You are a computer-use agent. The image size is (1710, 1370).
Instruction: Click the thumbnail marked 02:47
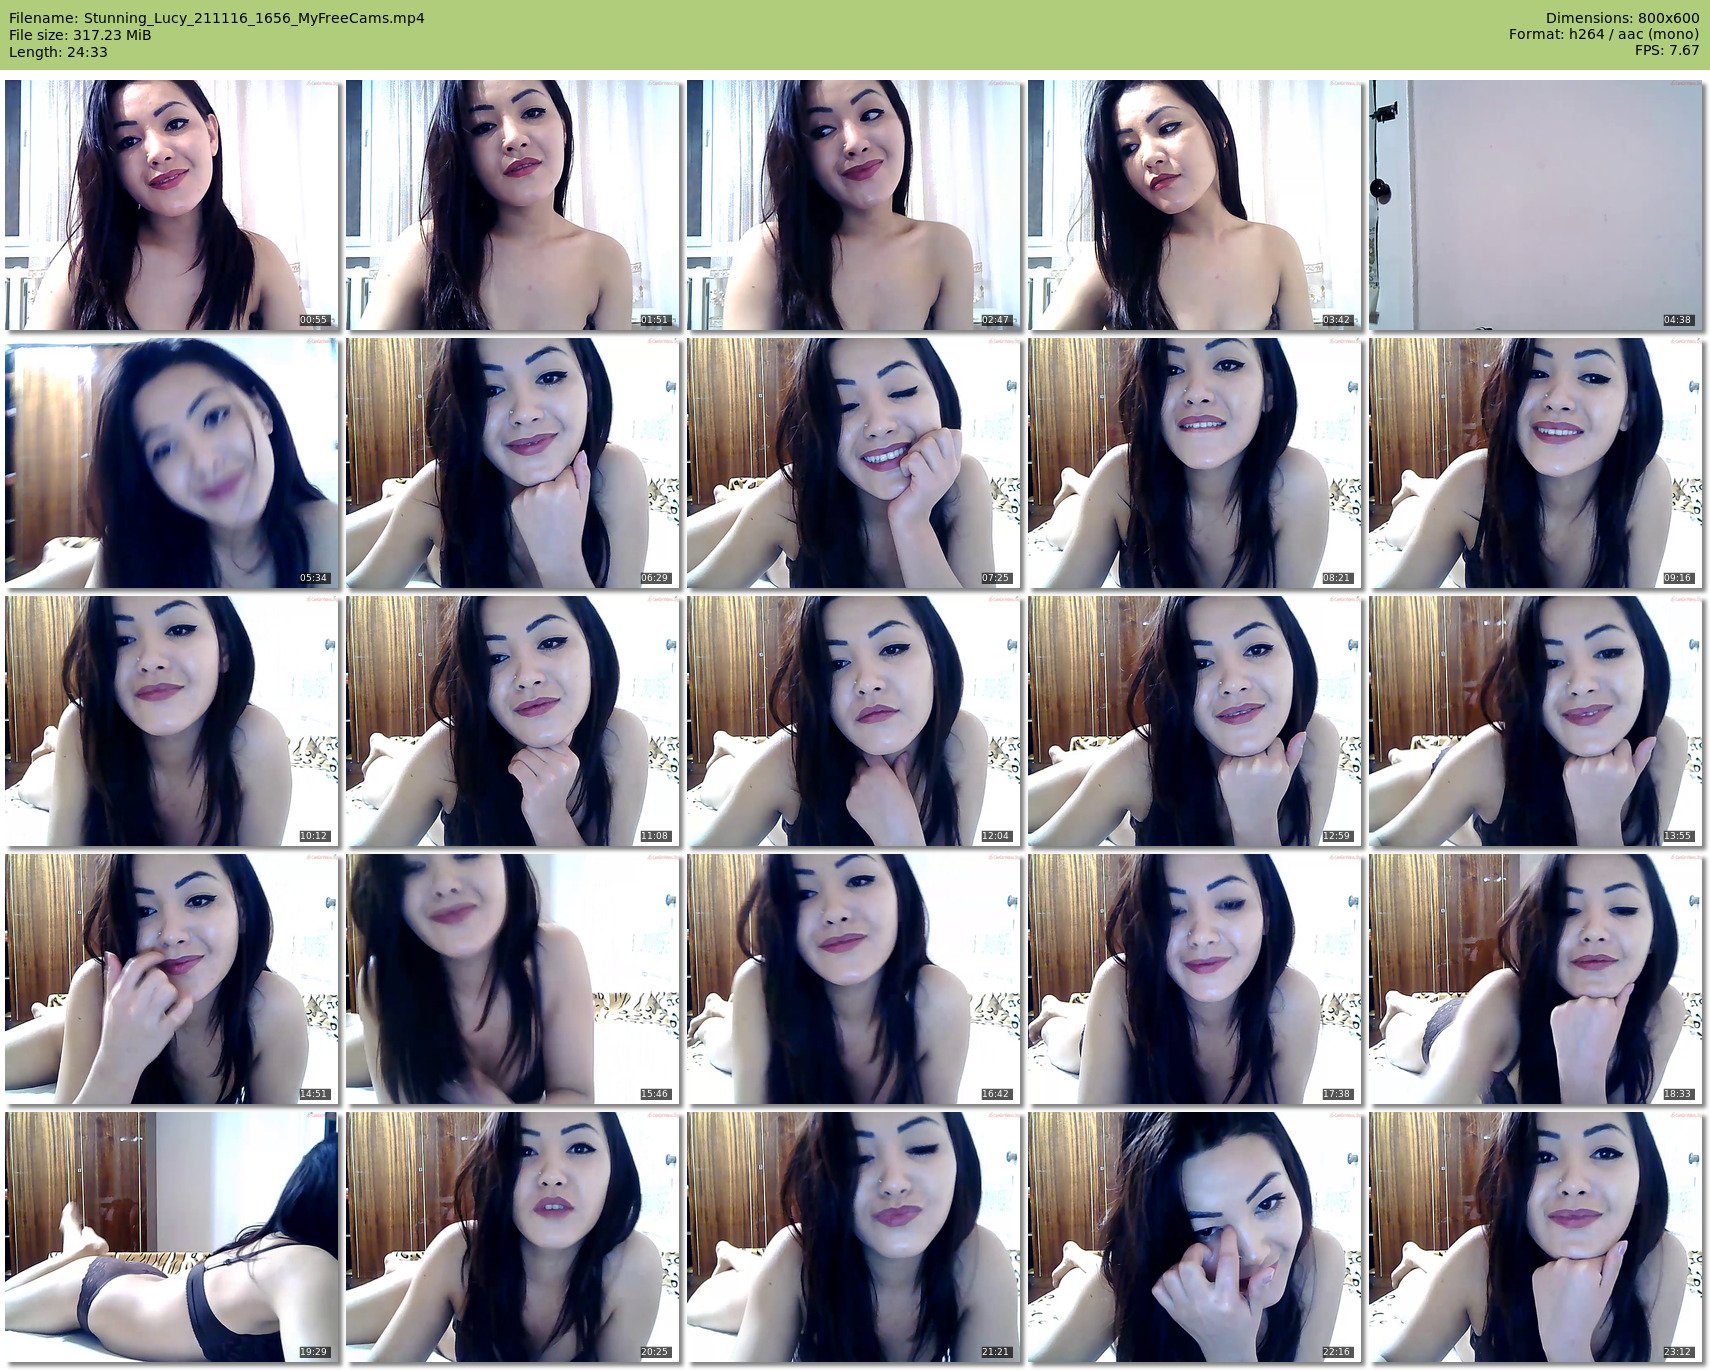[854, 205]
